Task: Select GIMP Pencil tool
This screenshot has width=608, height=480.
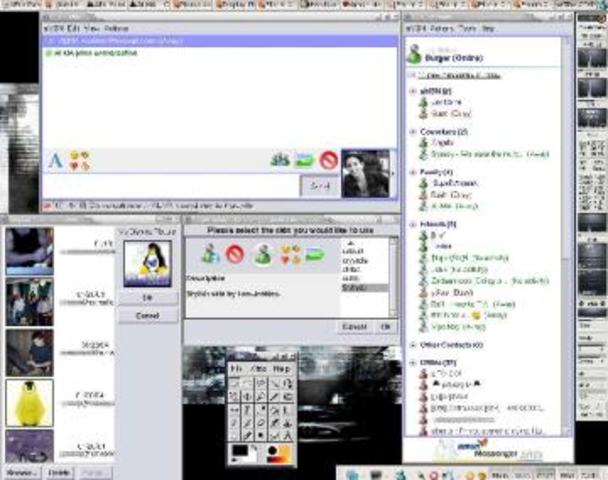Action: click(x=235, y=423)
